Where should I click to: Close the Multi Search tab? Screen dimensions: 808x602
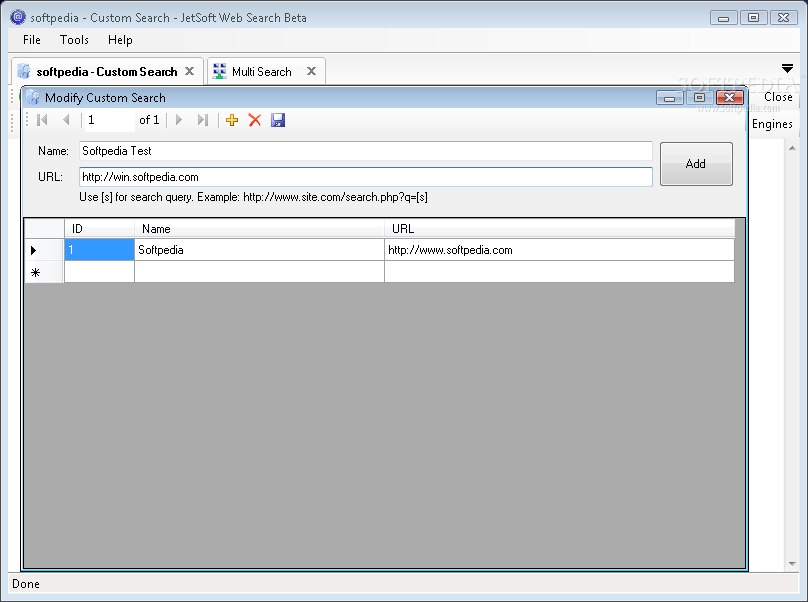(x=311, y=71)
